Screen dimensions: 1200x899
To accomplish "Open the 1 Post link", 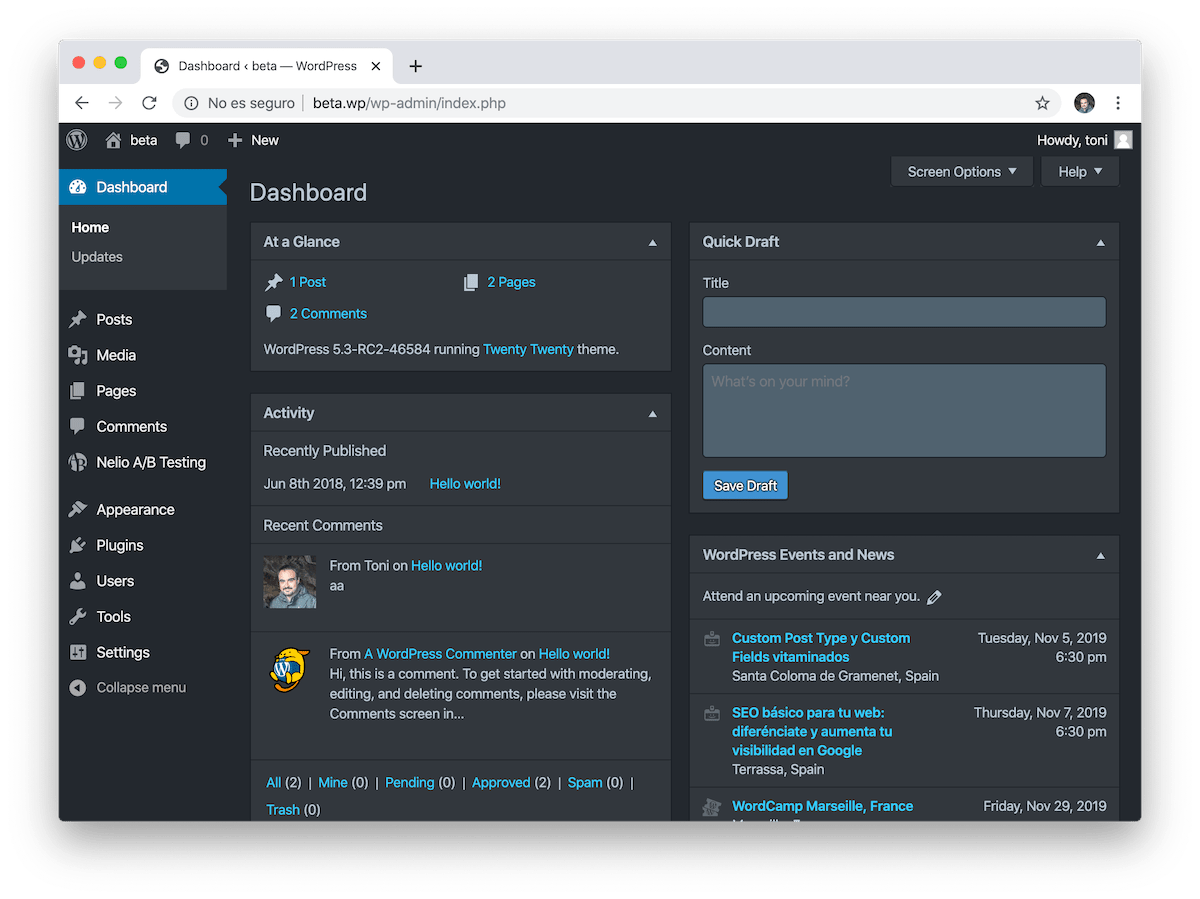I will 308,282.
